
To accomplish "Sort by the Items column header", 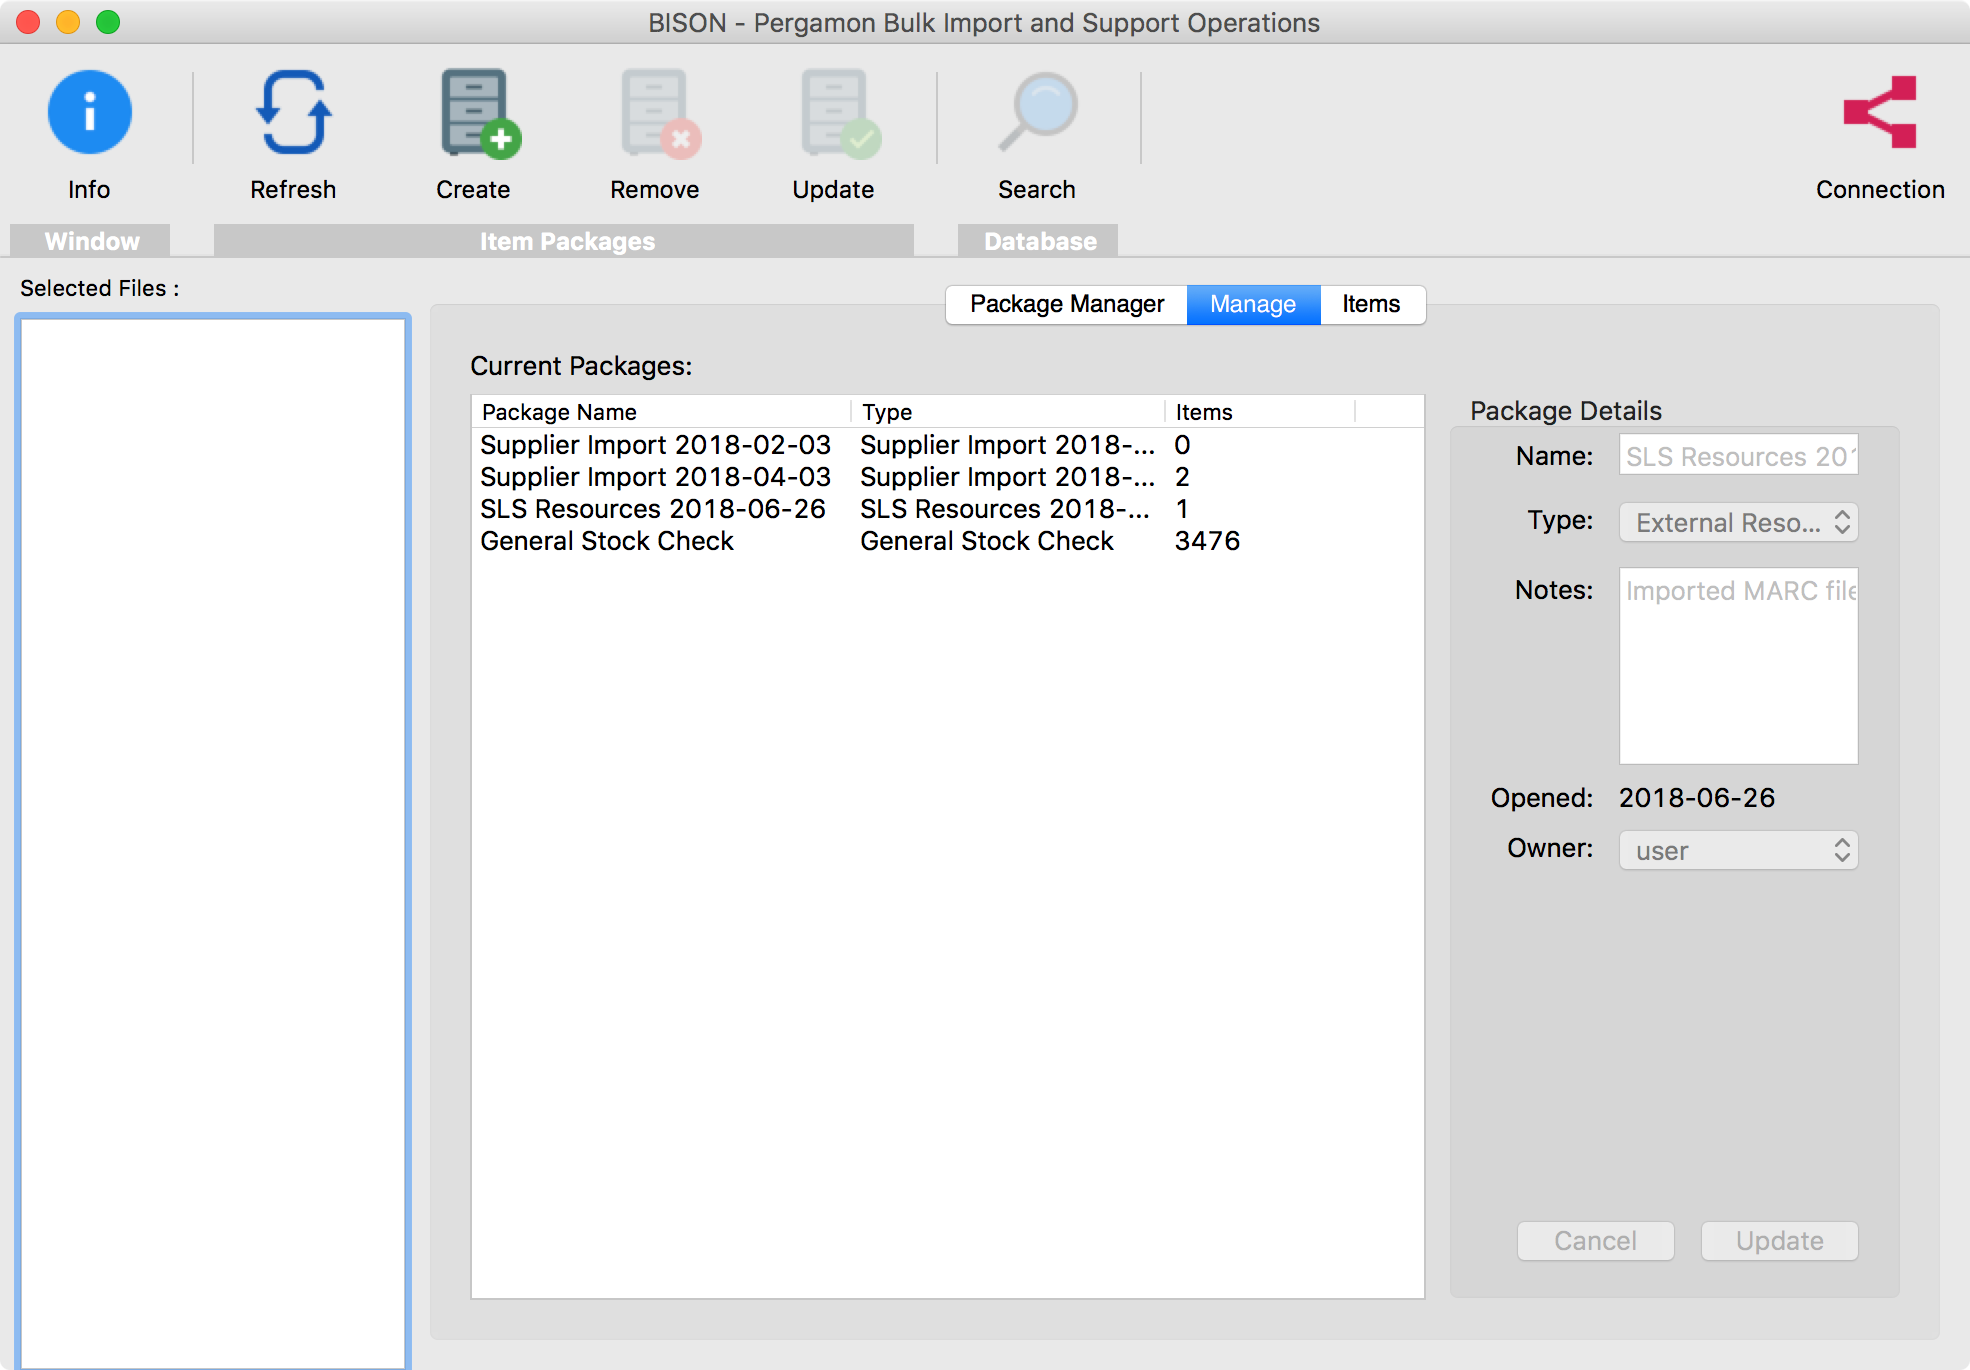I will (x=1260, y=412).
